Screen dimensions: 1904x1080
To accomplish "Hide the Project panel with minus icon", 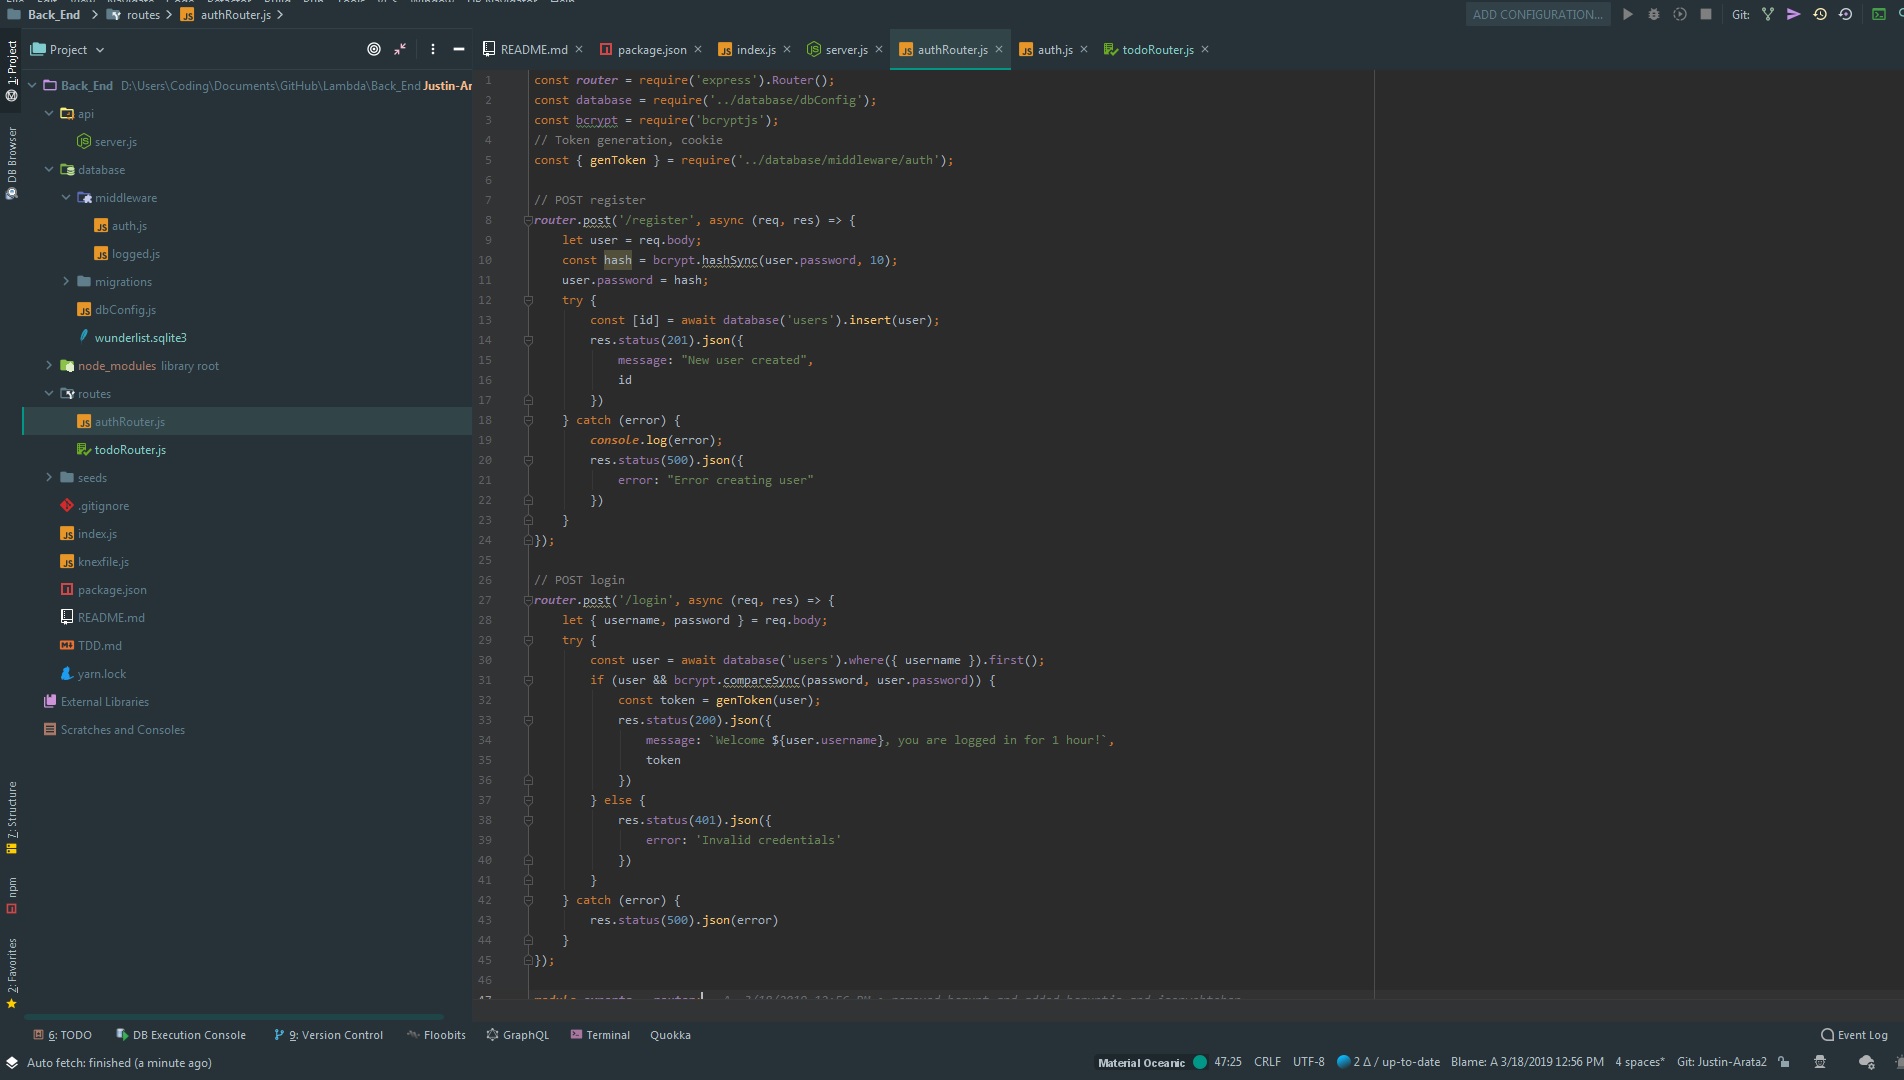I will pyautogui.click(x=459, y=49).
